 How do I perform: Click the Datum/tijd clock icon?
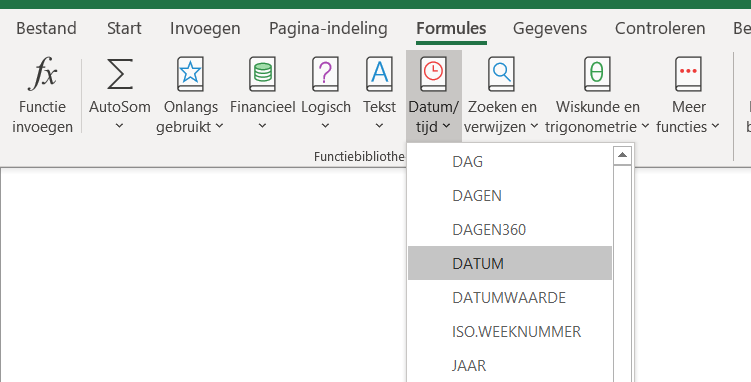(x=433, y=74)
